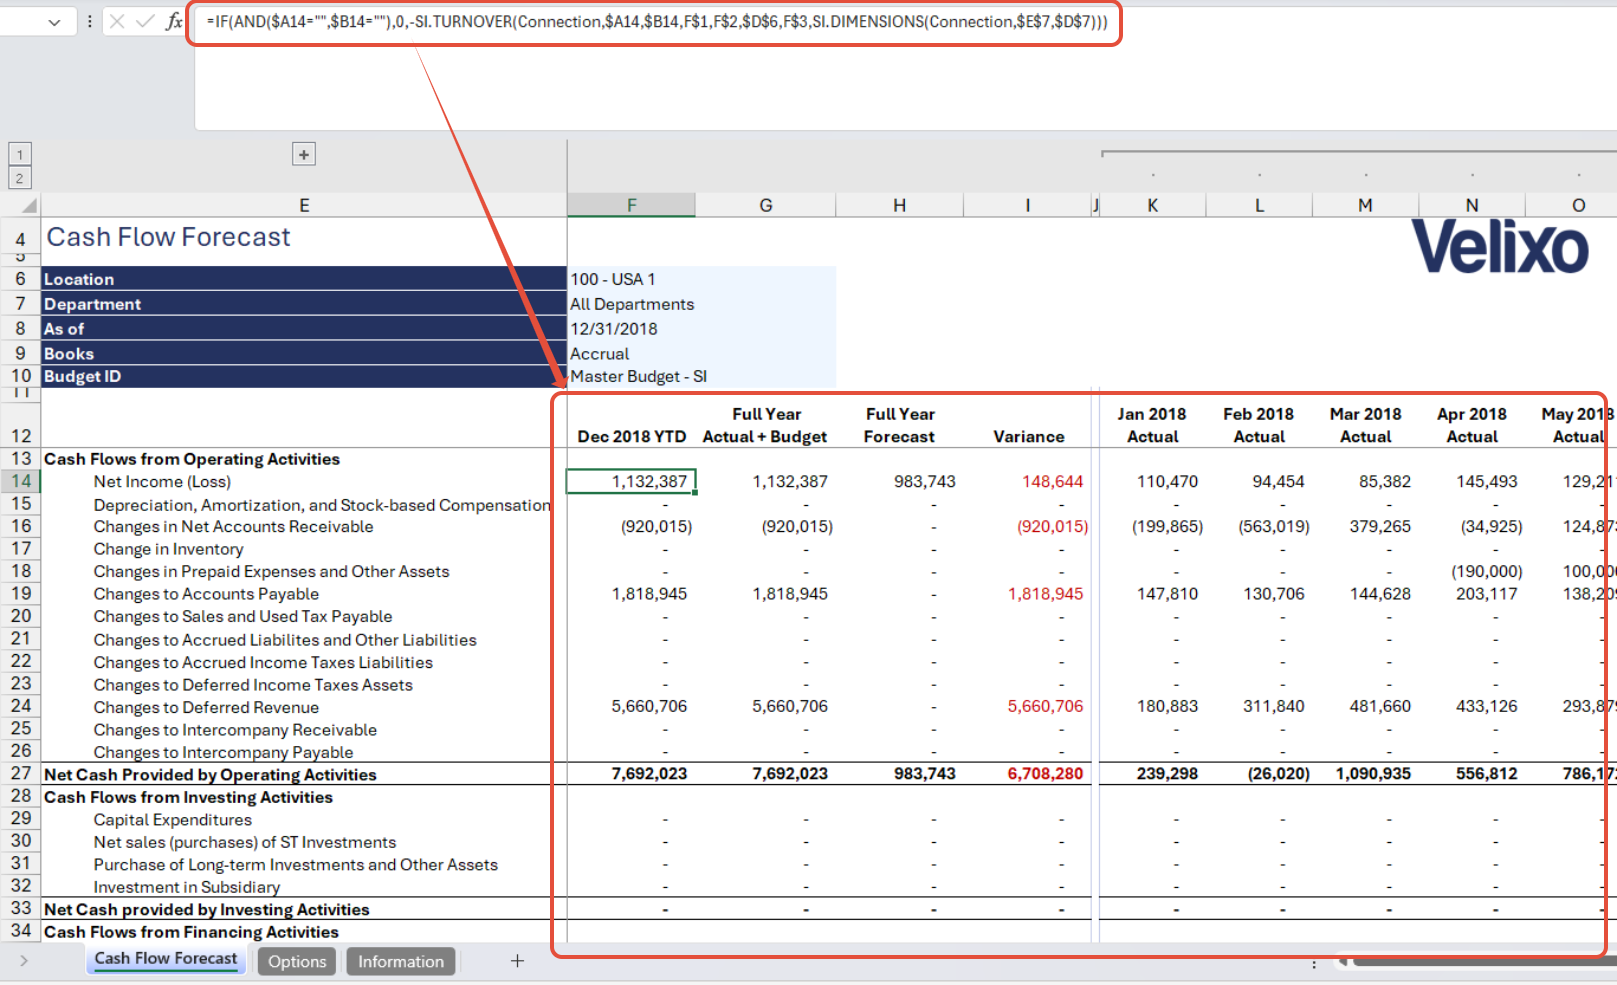Select column M header
This screenshot has height=985, width=1617.
tap(1366, 205)
